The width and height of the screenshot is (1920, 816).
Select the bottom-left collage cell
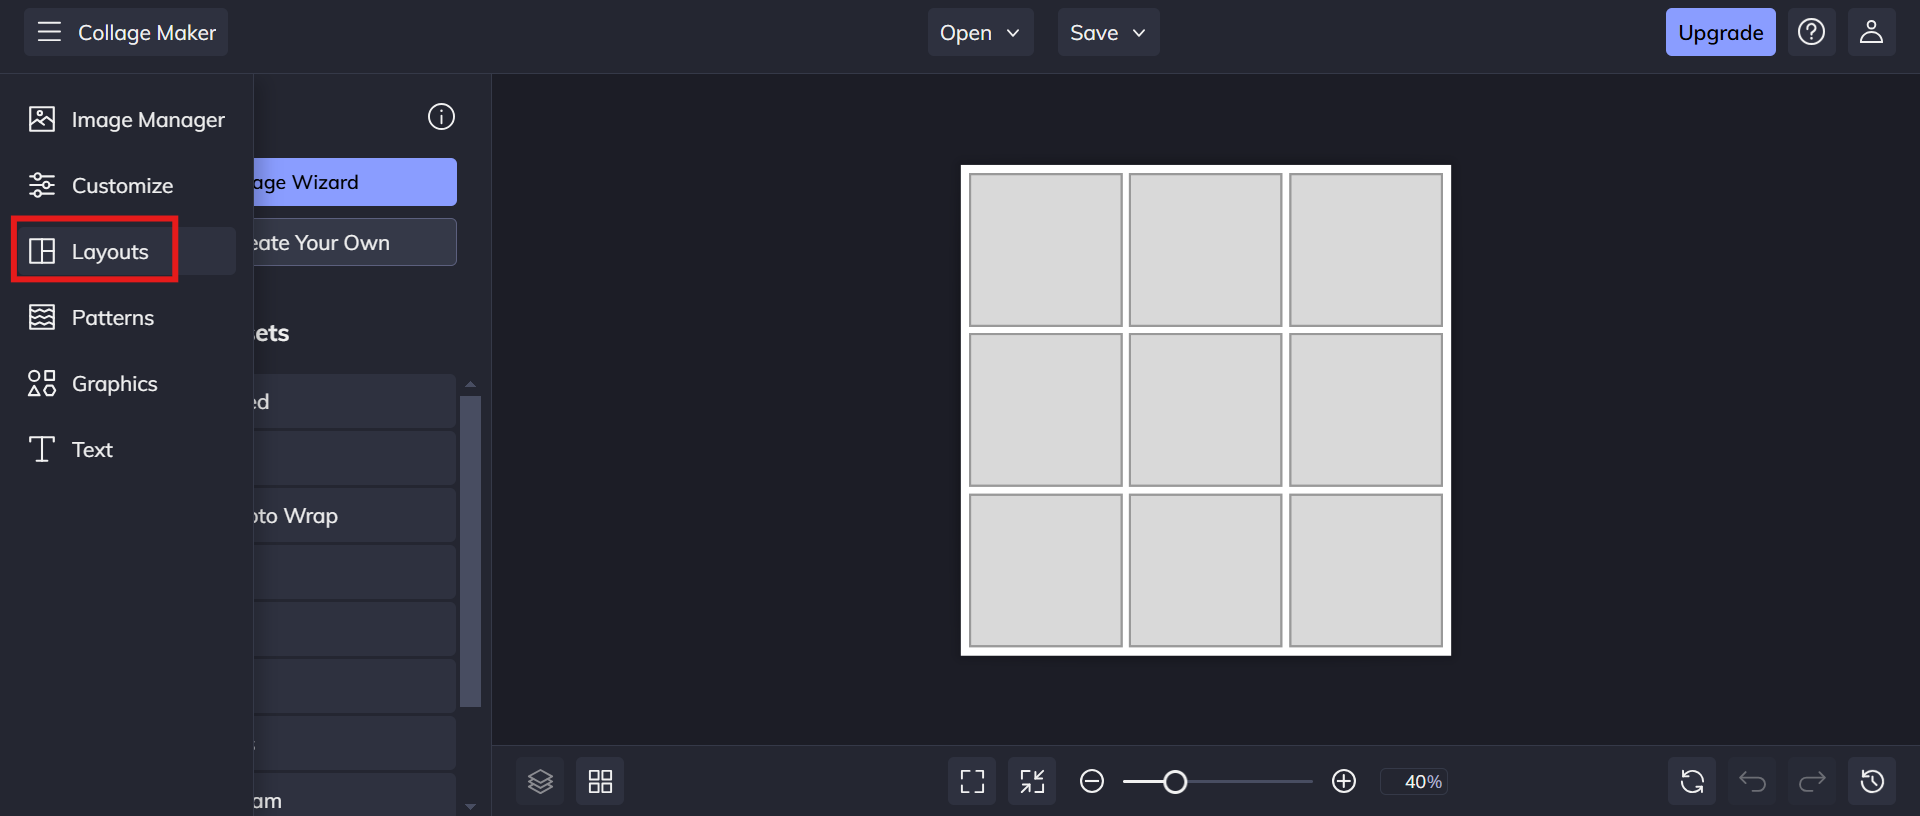(x=1046, y=570)
